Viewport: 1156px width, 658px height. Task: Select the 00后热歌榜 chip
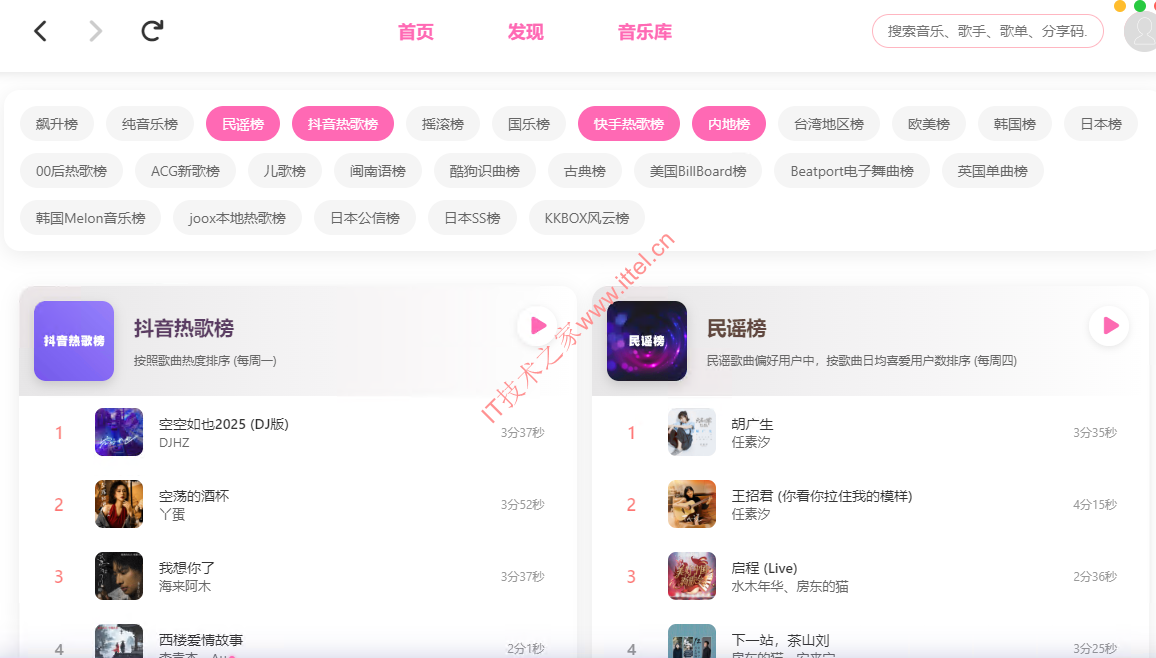pyautogui.click(x=72, y=171)
